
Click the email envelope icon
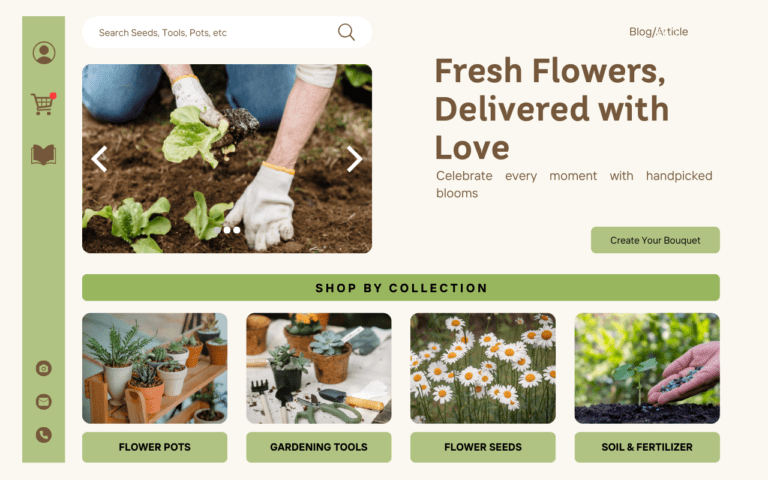[x=44, y=402]
